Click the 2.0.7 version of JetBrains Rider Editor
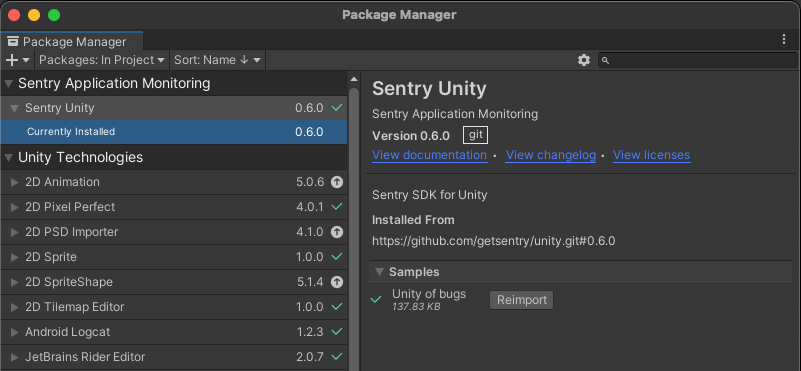 click(310, 357)
